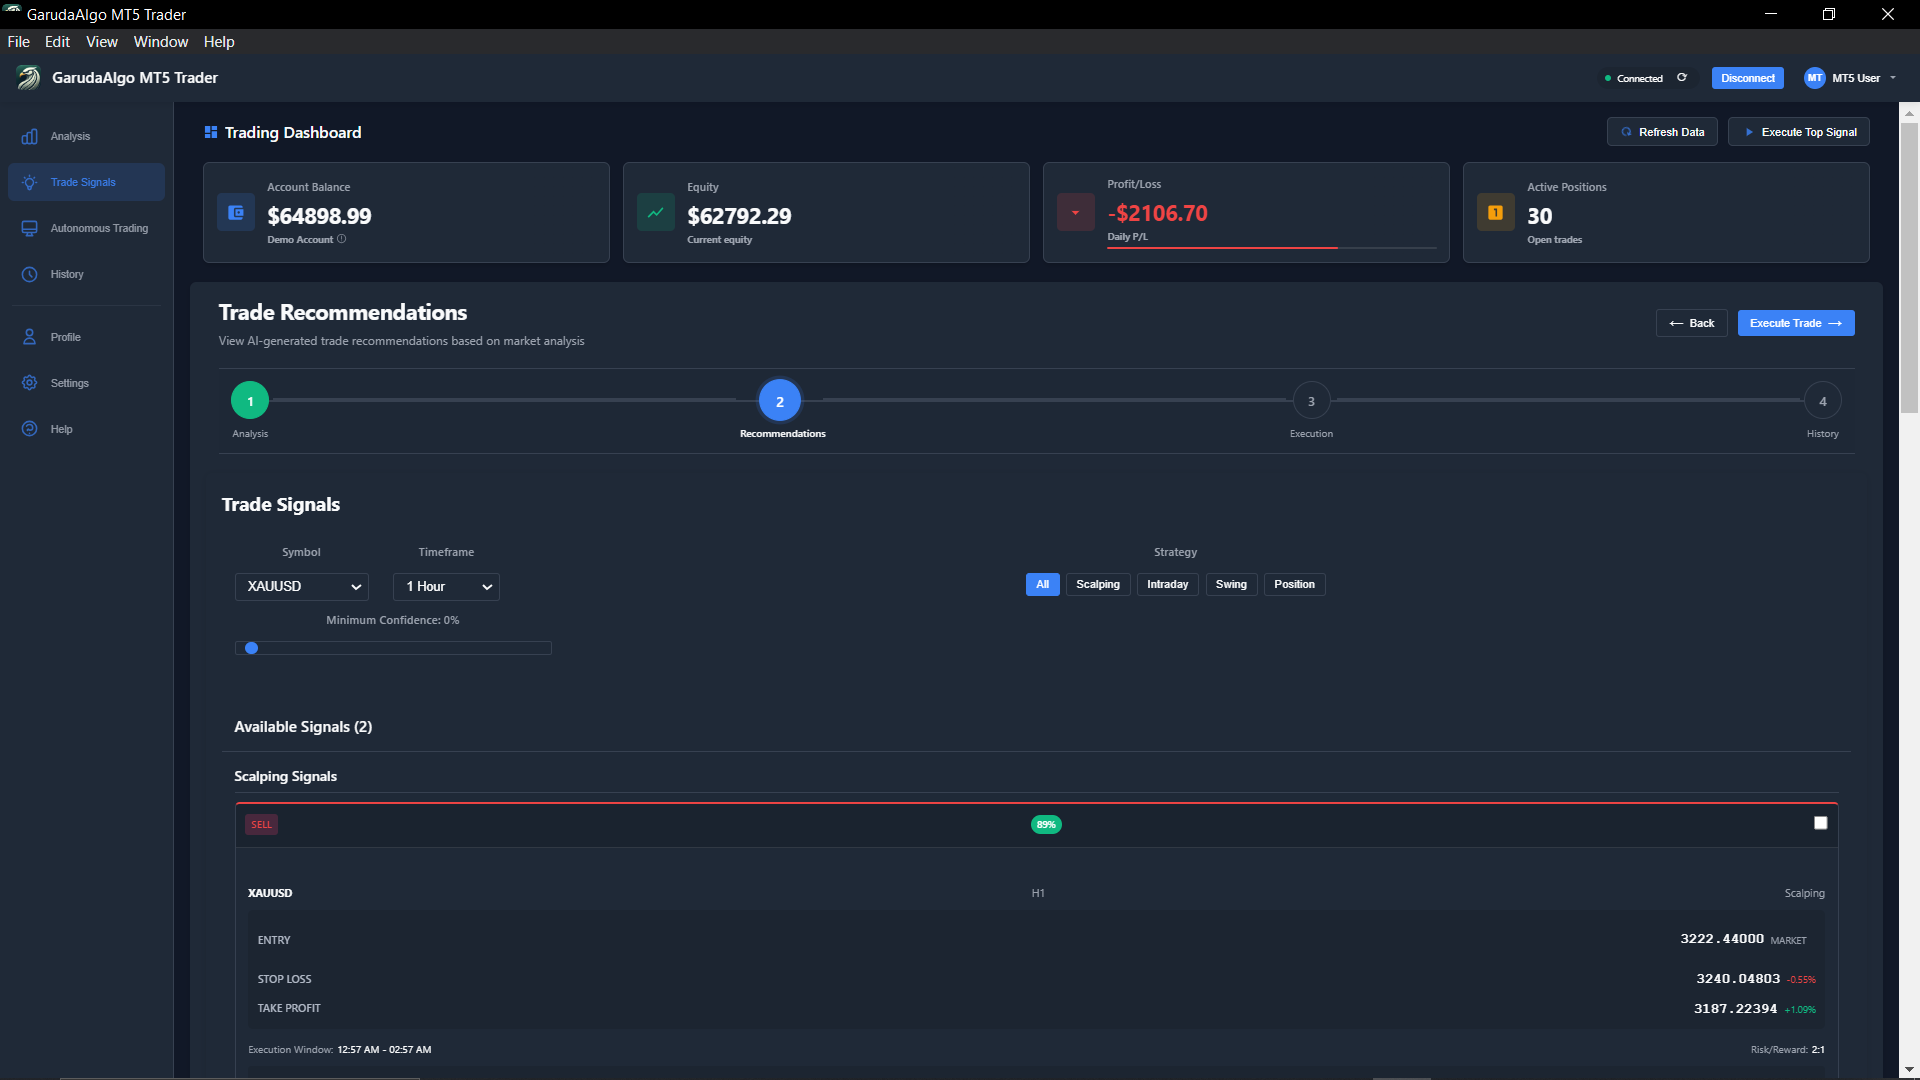Viewport: 1920px width, 1080px height.
Task: Open the Symbol dropdown showing XAUUSD
Action: point(301,587)
